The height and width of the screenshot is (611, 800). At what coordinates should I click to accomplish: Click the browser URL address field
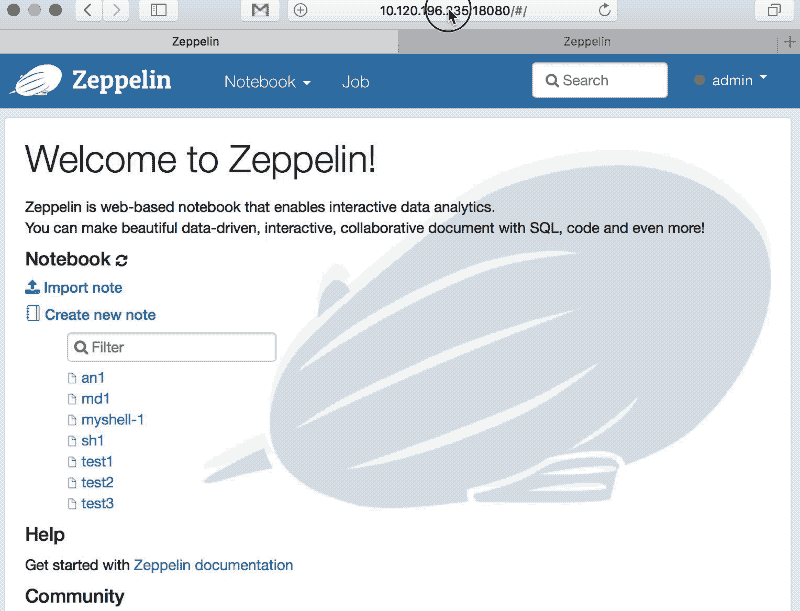[x=453, y=10]
